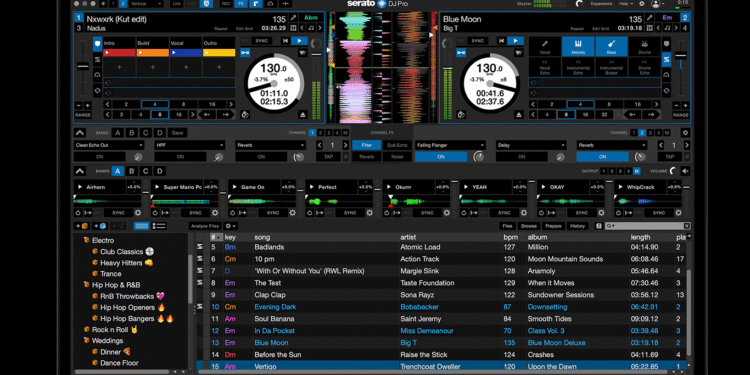Click beat jump backward arrow on Blue Moon deck
The width and height of the screenshot is (750, 375).
click(x=632, y=115)
